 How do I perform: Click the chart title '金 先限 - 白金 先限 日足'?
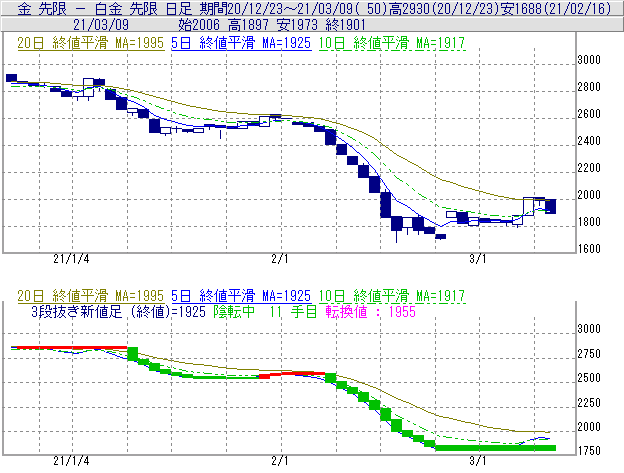pos(105,8)
